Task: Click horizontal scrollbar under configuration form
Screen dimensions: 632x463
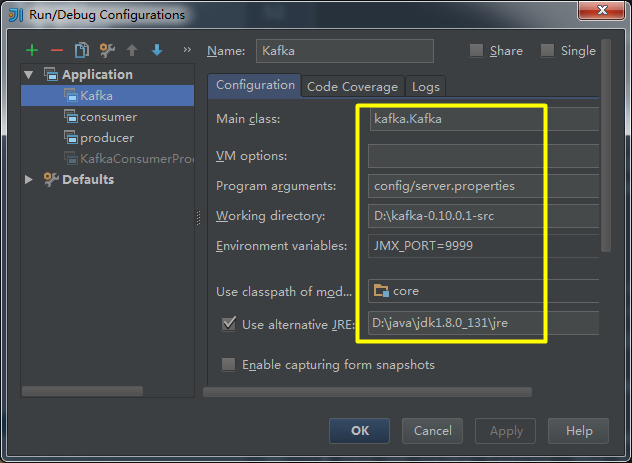Action: 368,392
